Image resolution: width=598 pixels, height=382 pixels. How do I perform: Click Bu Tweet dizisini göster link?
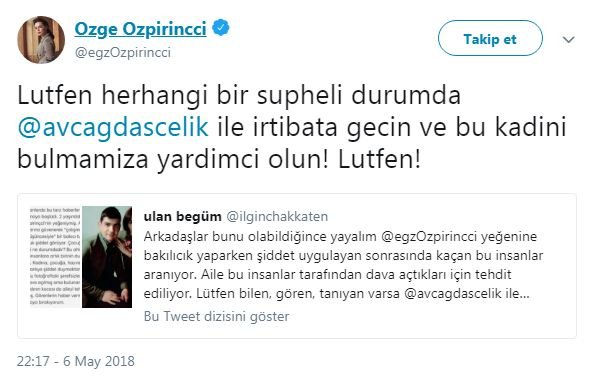(216, 316)
